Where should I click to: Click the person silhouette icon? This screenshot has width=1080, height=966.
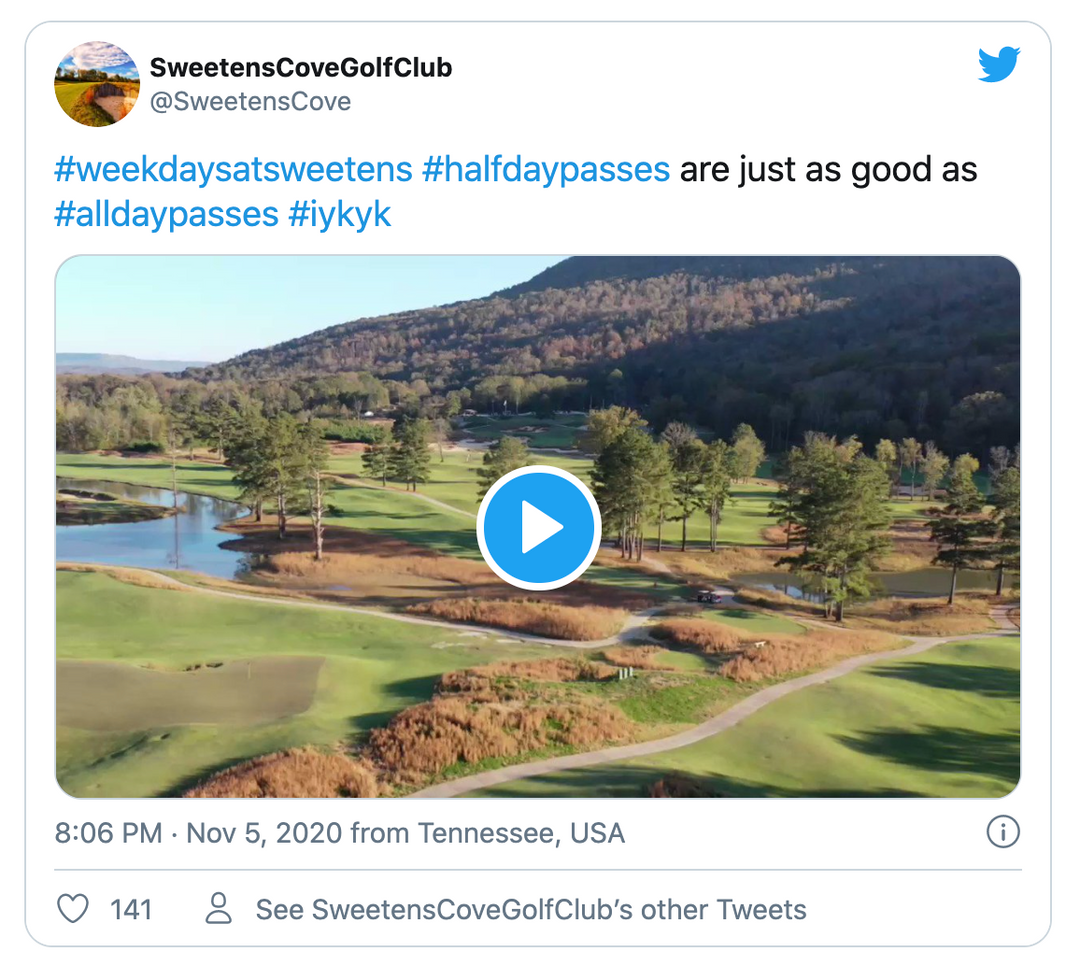pyautogui.click(x=218, y=909)
